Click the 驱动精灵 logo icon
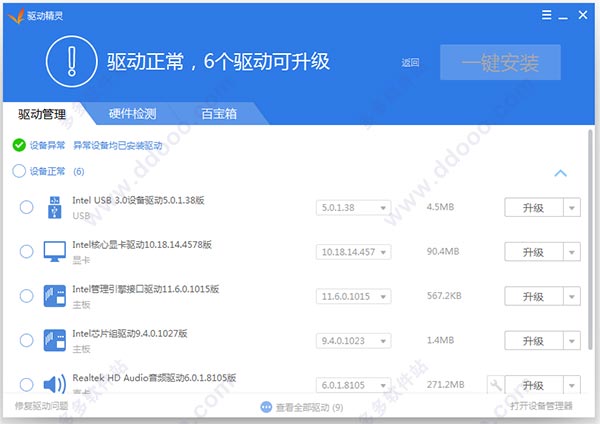The width and height of the screenshot is (600, 424). coord(16,15)
